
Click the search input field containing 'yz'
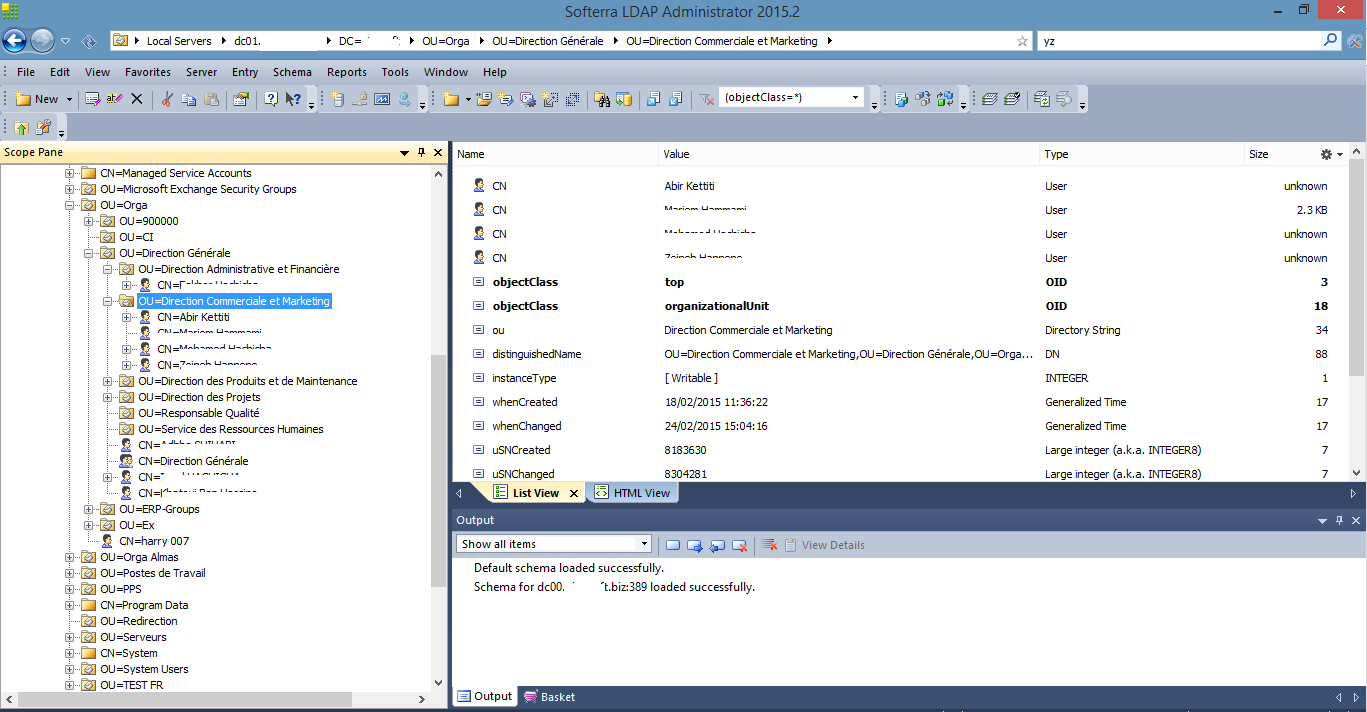[x=1179, y=41]
